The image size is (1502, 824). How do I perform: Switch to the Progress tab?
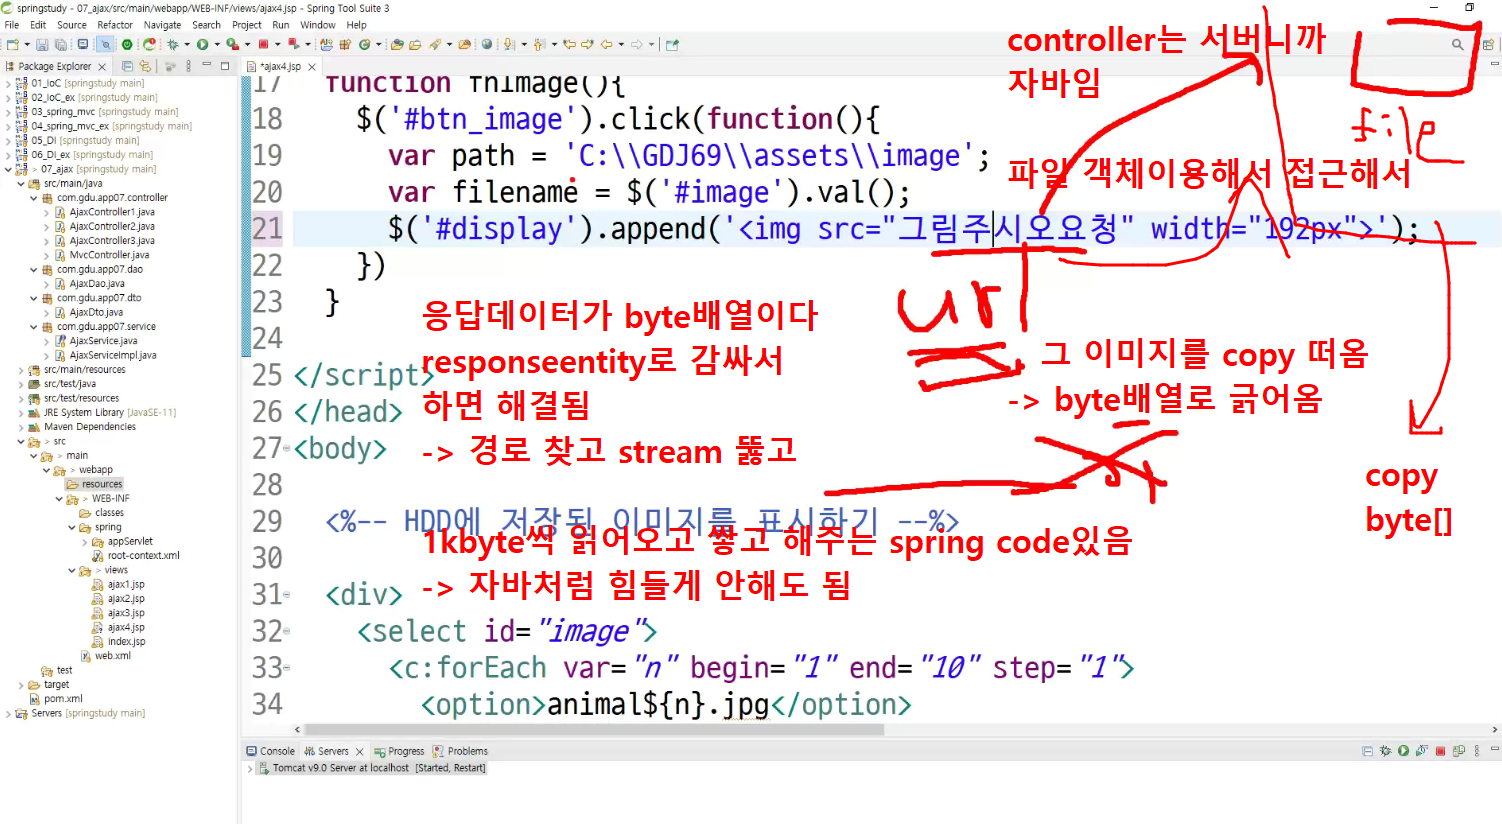click(399, 751)
